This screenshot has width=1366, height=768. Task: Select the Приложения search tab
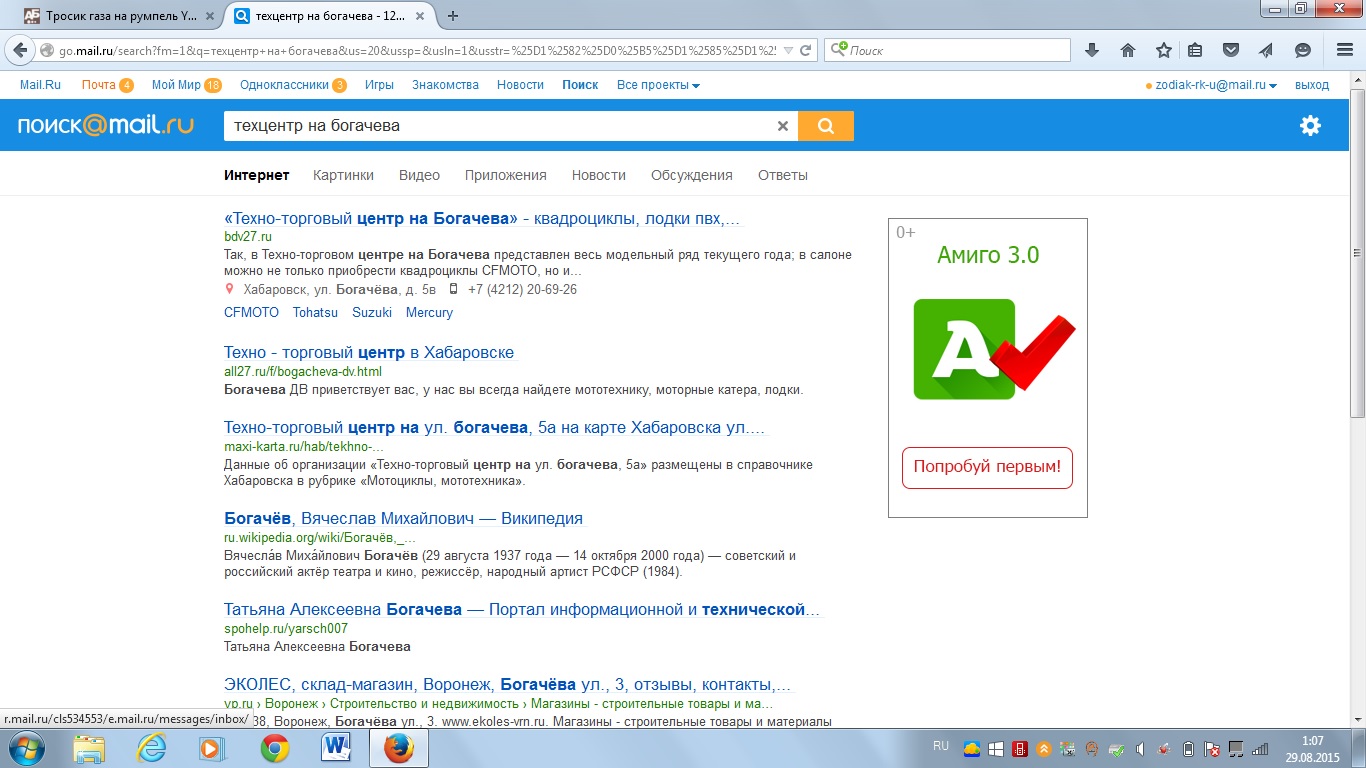(x=506, y=175)
